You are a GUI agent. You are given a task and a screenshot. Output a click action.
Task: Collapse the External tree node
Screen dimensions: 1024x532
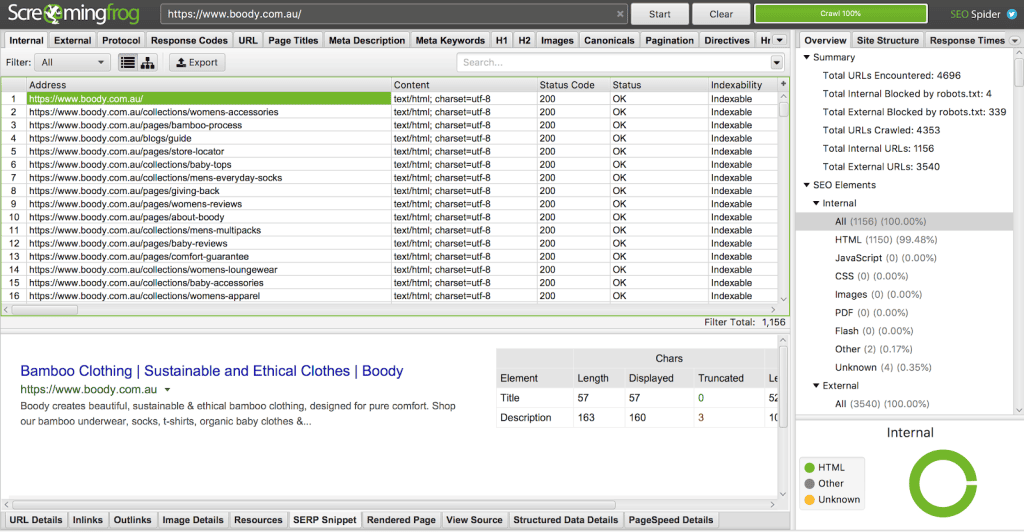(816, 386)
